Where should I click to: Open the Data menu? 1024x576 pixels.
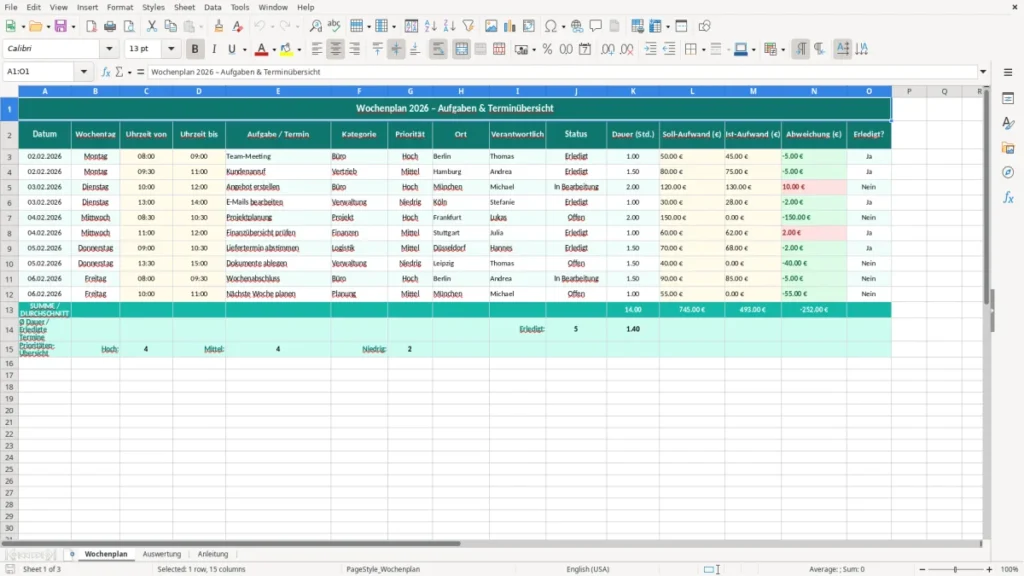click(212, 7)
